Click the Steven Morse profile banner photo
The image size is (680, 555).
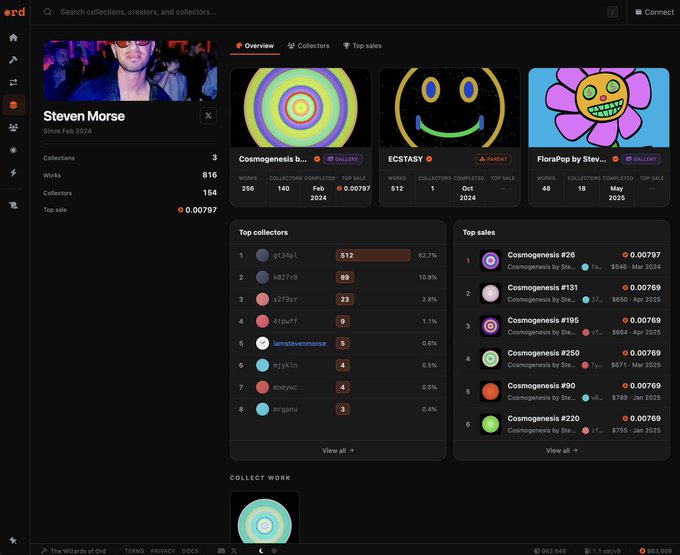click(130, 71)
